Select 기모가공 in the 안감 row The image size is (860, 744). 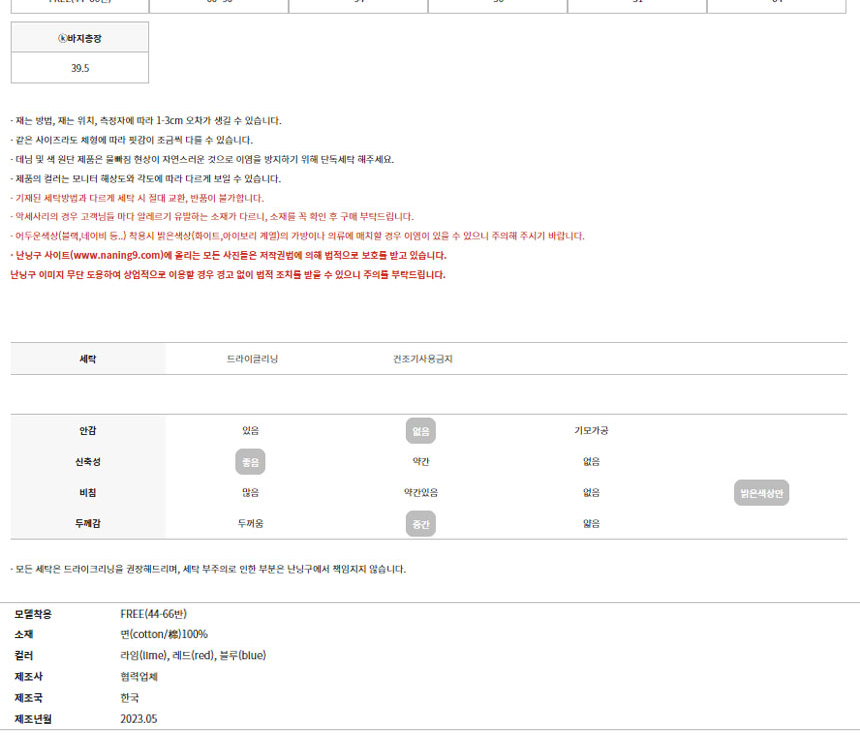tap(591, 431)
